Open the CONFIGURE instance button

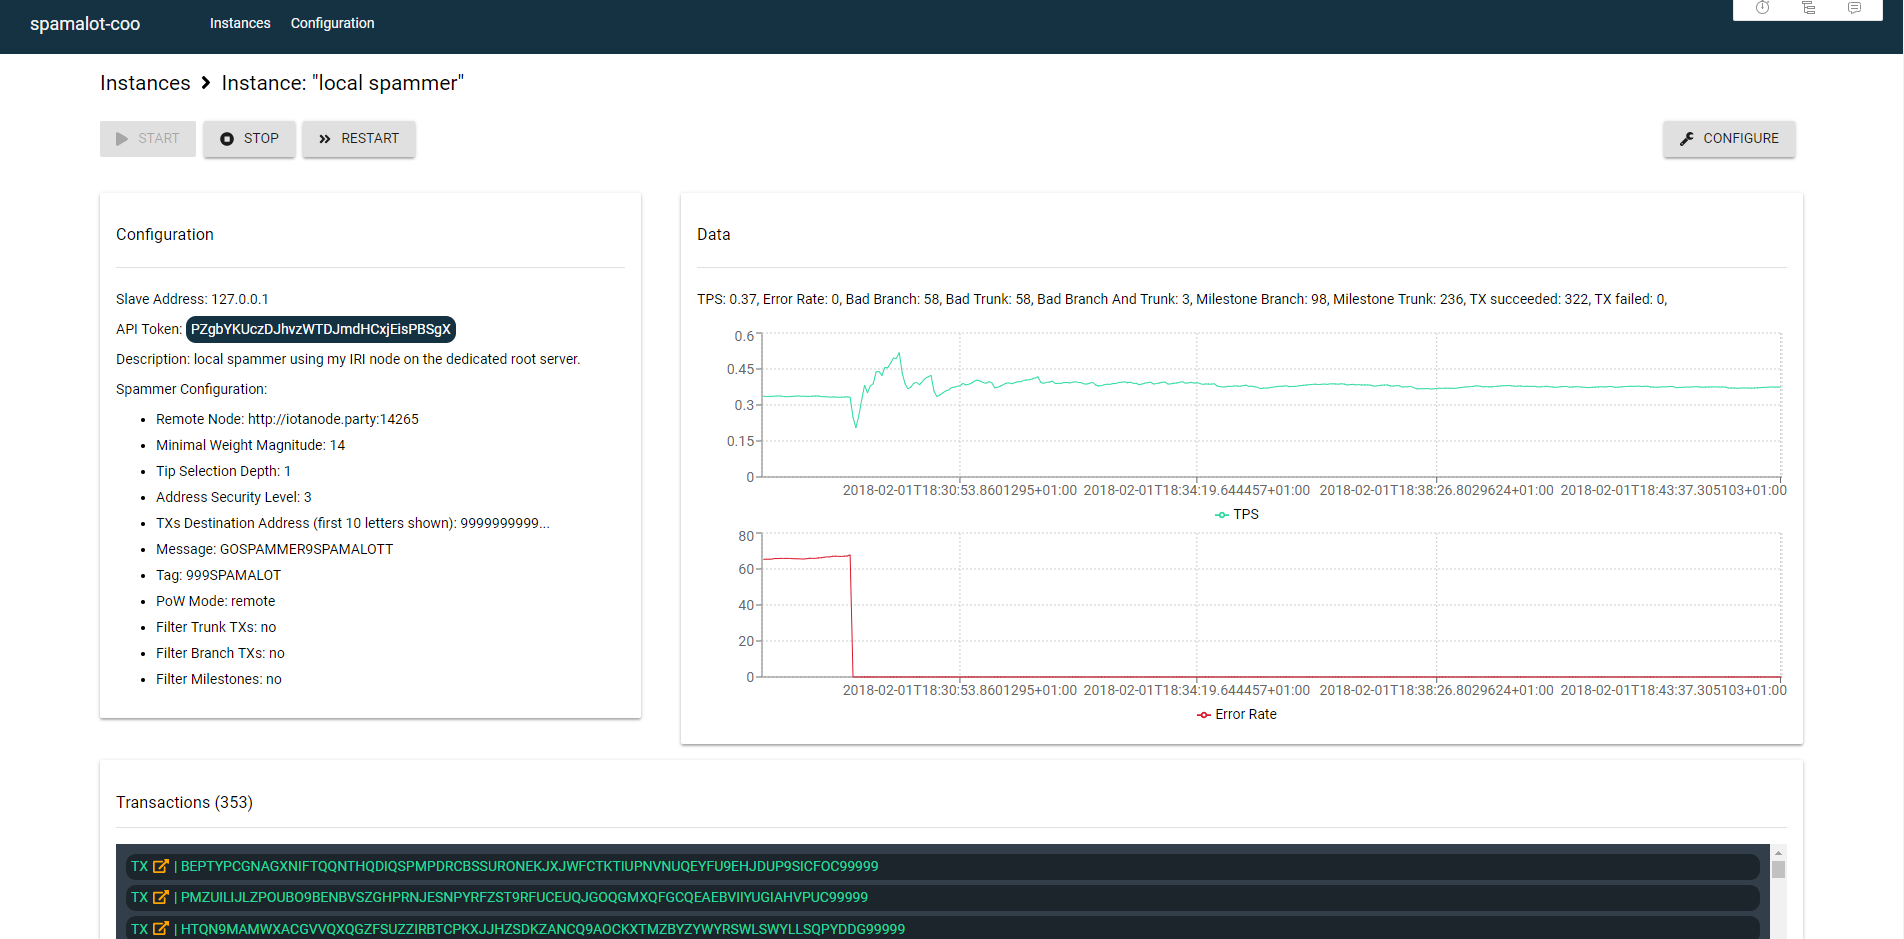1729,139
